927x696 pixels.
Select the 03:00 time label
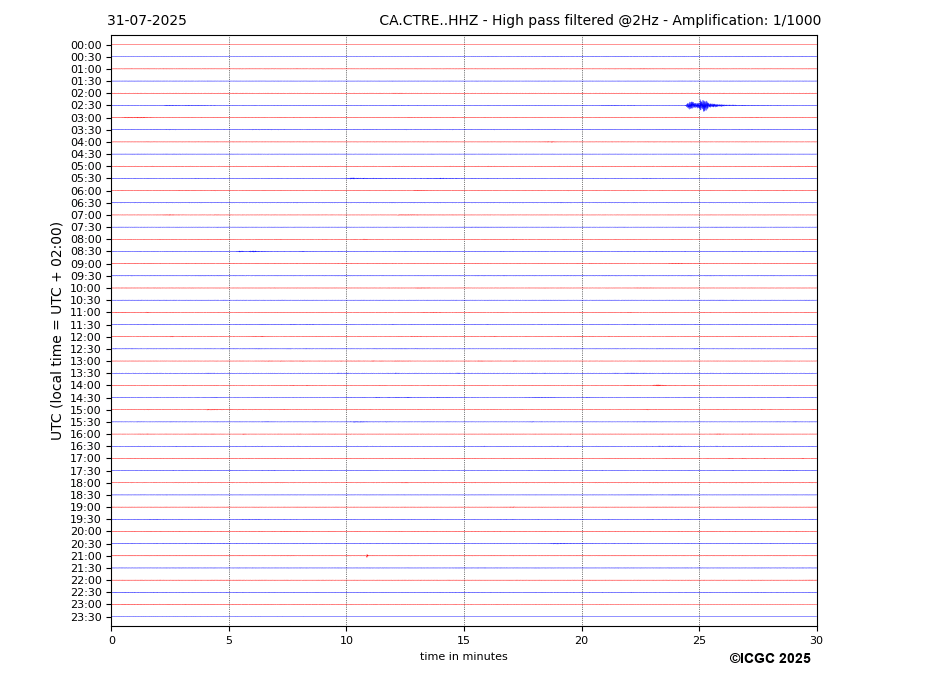tap(86, 118)
